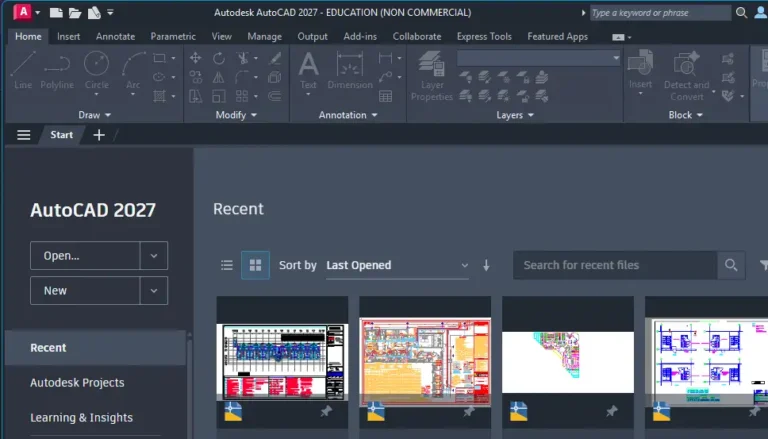
Task: Select the Mirror tool in Modify
Action: click(218, 77)
